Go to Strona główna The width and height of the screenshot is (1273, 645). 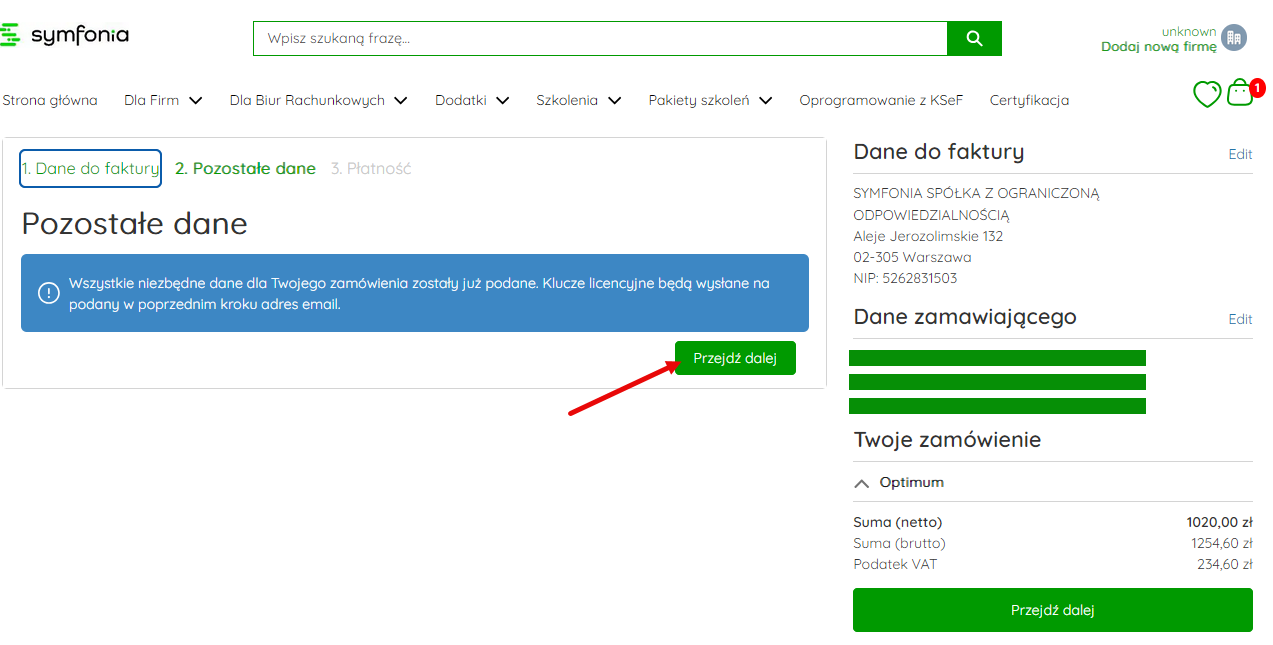tap(50, 100)
